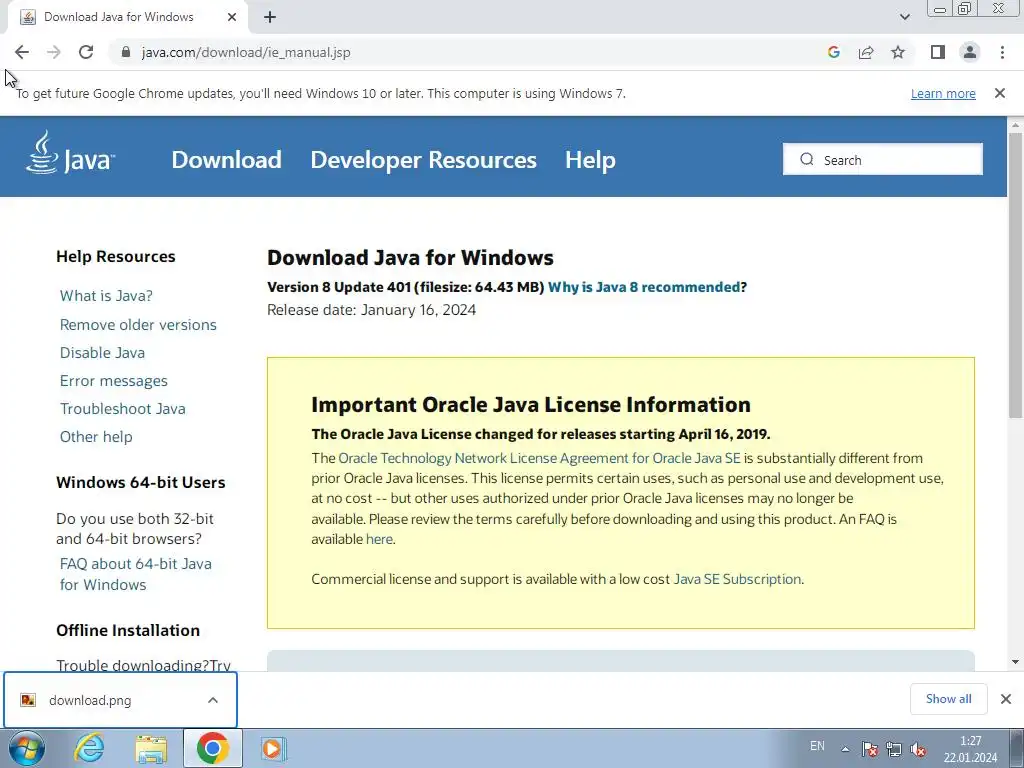
Task: Close the Download Java for Windows tab
Action: (x=232, y=17)
